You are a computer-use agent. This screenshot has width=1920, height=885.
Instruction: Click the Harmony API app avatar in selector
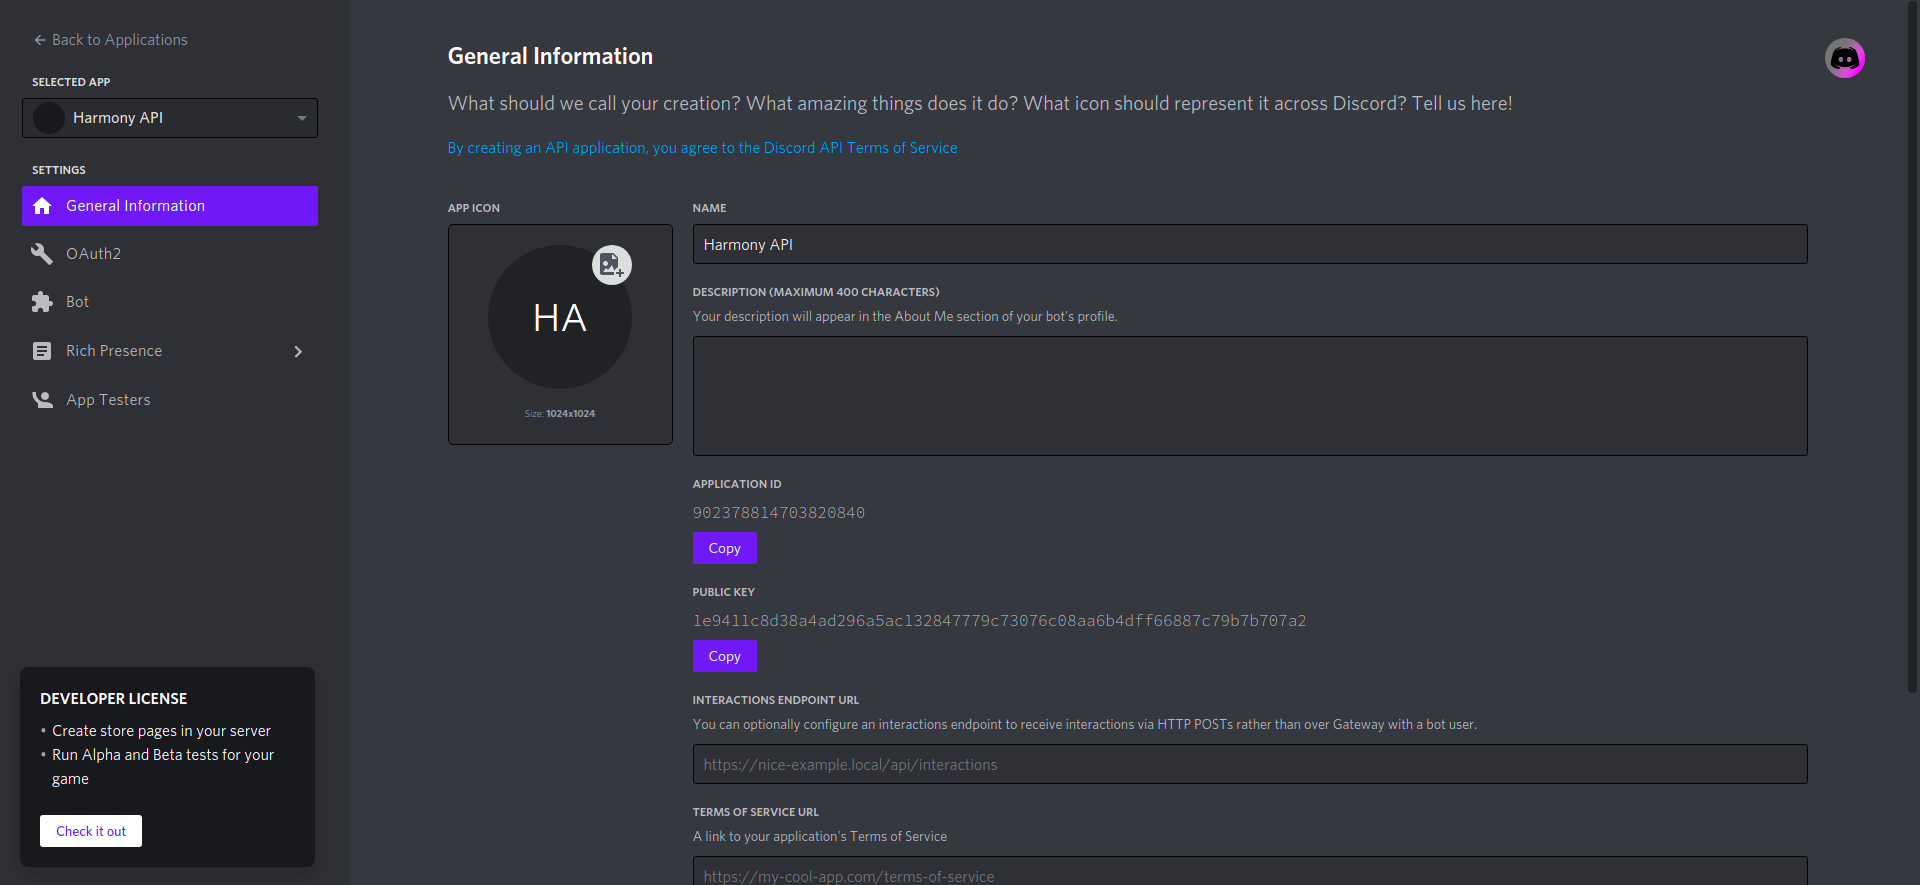pos(49,118)
